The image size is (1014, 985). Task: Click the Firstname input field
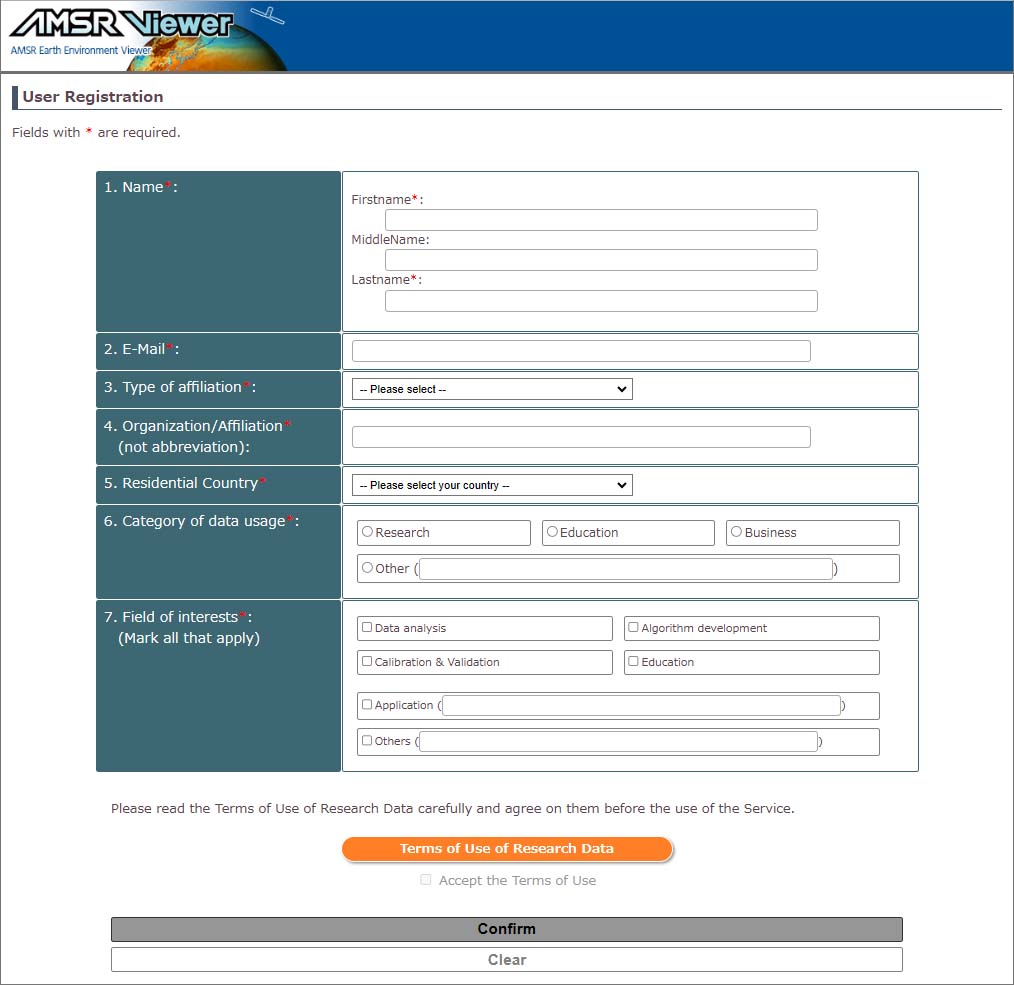coord(601,220)
